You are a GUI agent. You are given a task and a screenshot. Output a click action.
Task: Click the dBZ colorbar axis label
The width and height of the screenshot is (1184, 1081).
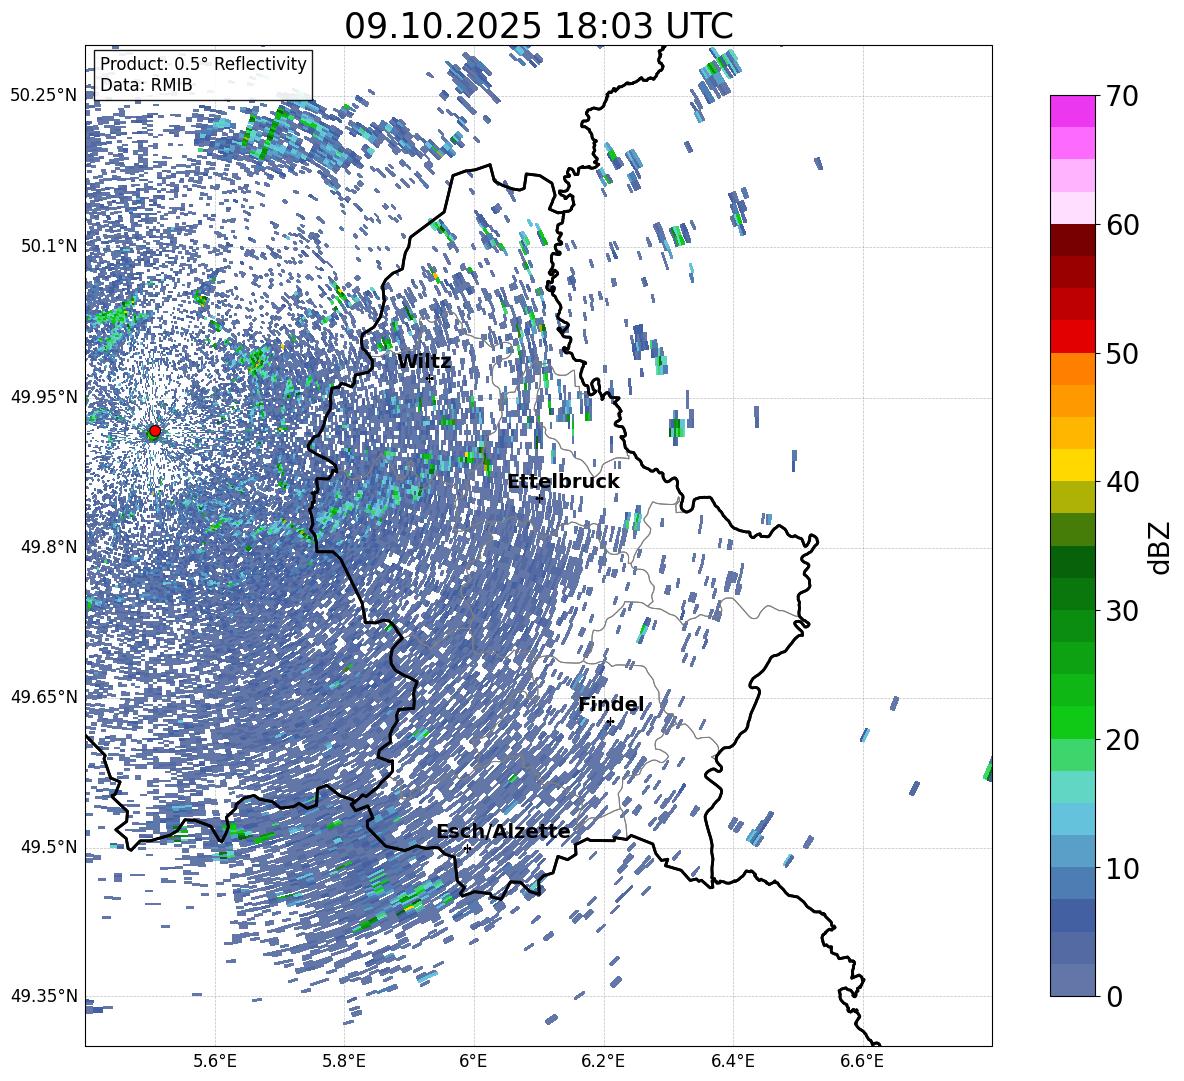(x=1161, y=547)
